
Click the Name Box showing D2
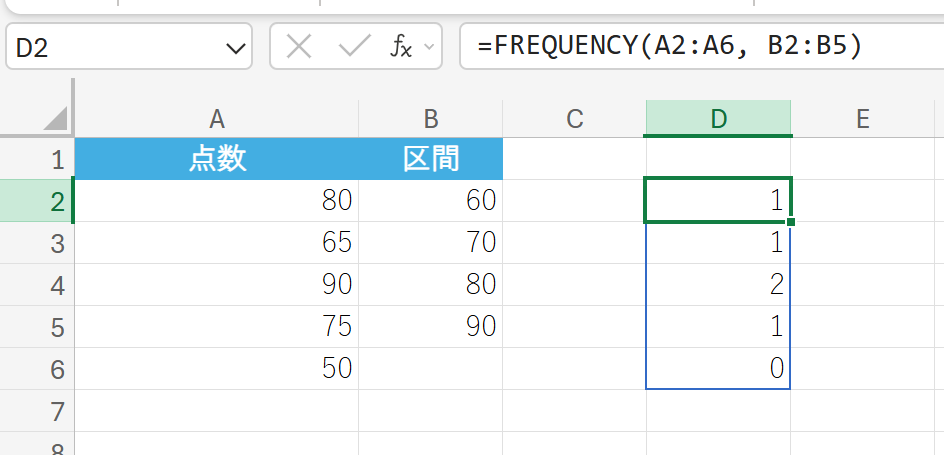[110, 48]
